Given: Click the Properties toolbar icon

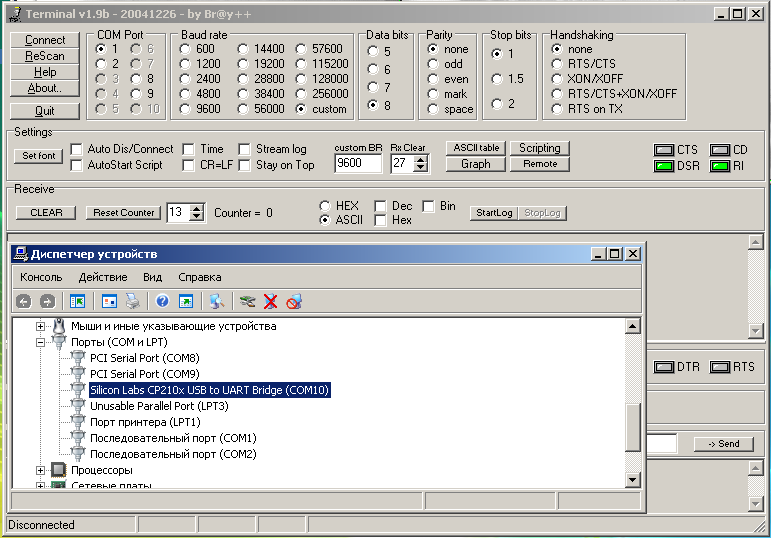Looking at the screenshot, I should (110, 301).
